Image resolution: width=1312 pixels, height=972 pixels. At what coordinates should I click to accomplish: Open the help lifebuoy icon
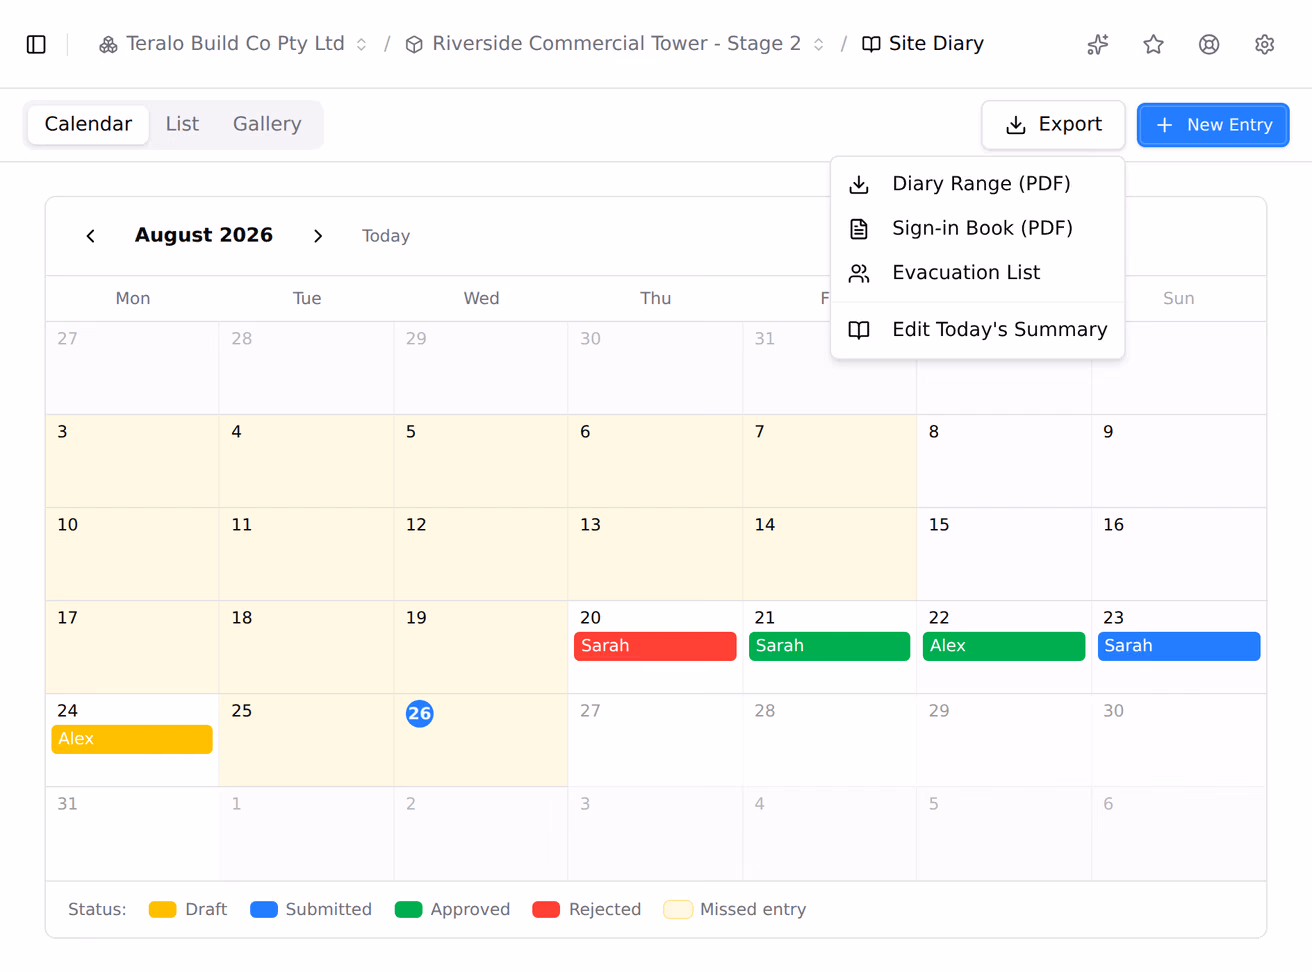click(1209, 44)
